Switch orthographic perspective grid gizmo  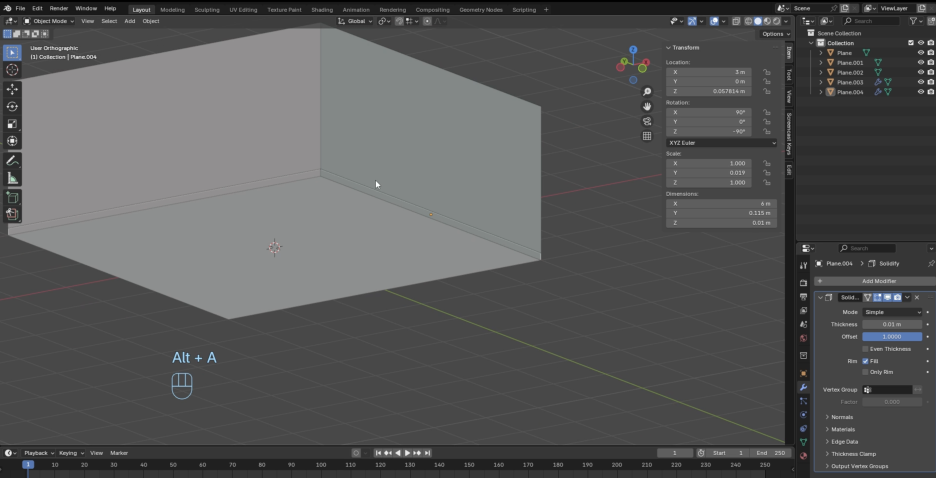pos(646,136)
